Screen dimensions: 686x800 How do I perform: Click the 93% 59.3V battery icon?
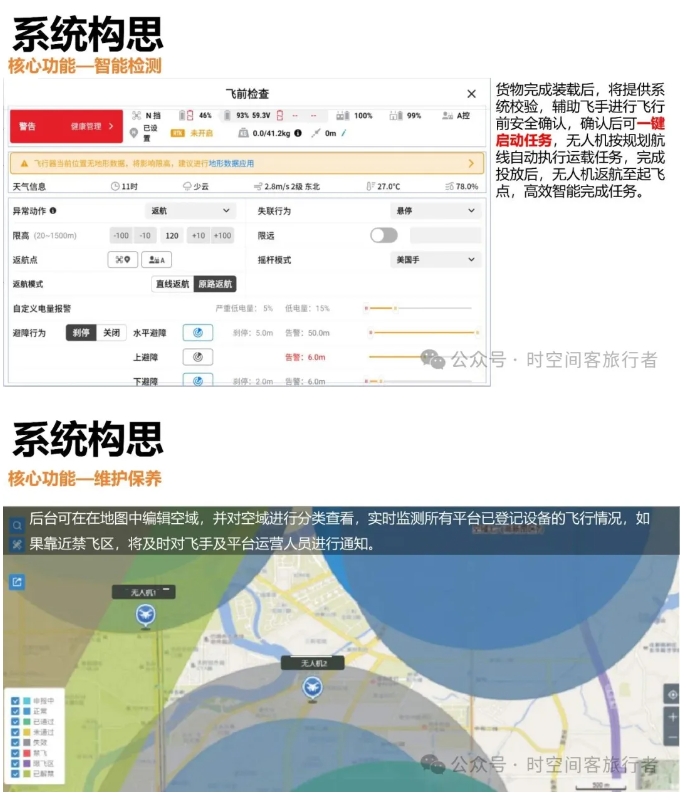(x=227, y=115)
